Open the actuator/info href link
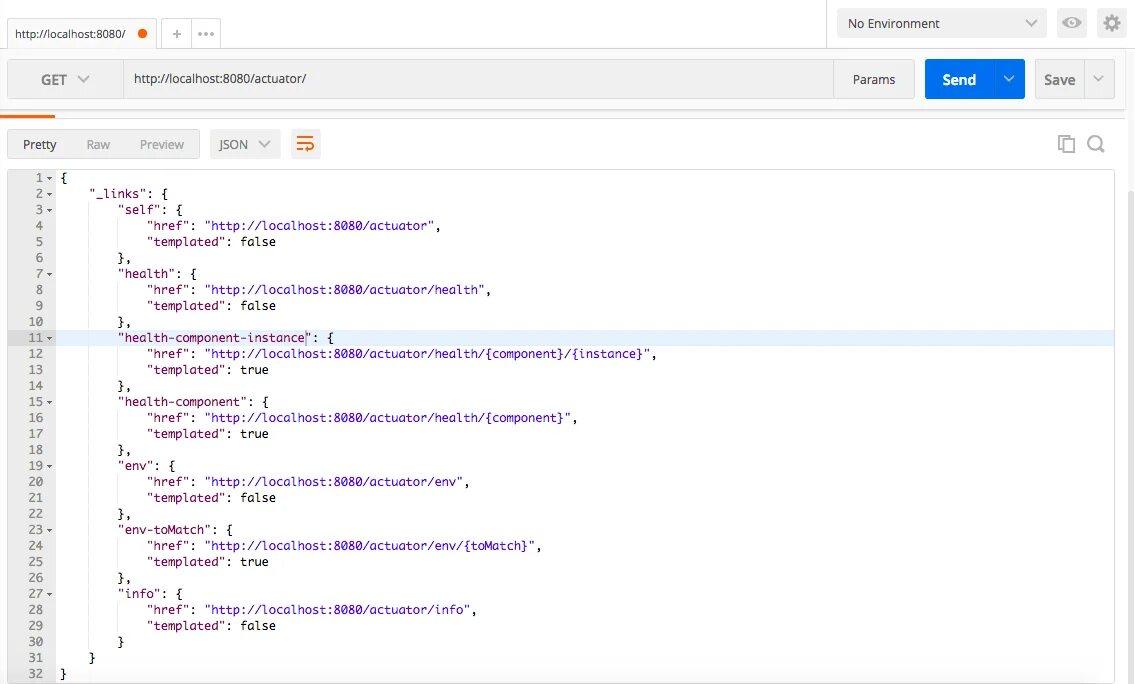The image size is (1135, 684). point(337,609)
